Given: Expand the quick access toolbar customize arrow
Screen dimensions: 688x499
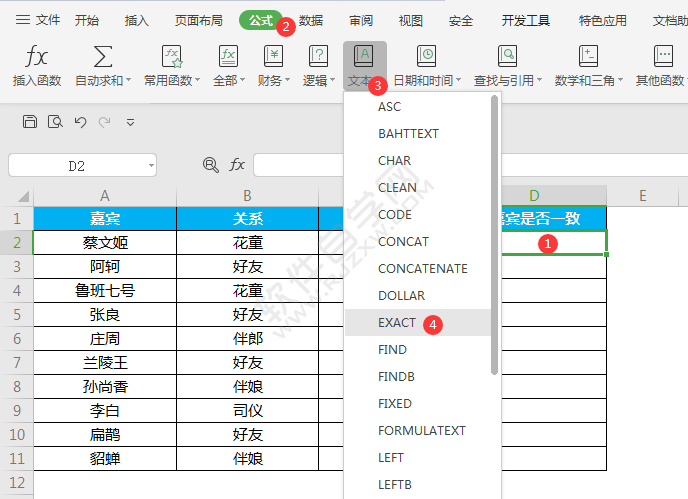Looking at the screenshot, I should pos(130,122).
